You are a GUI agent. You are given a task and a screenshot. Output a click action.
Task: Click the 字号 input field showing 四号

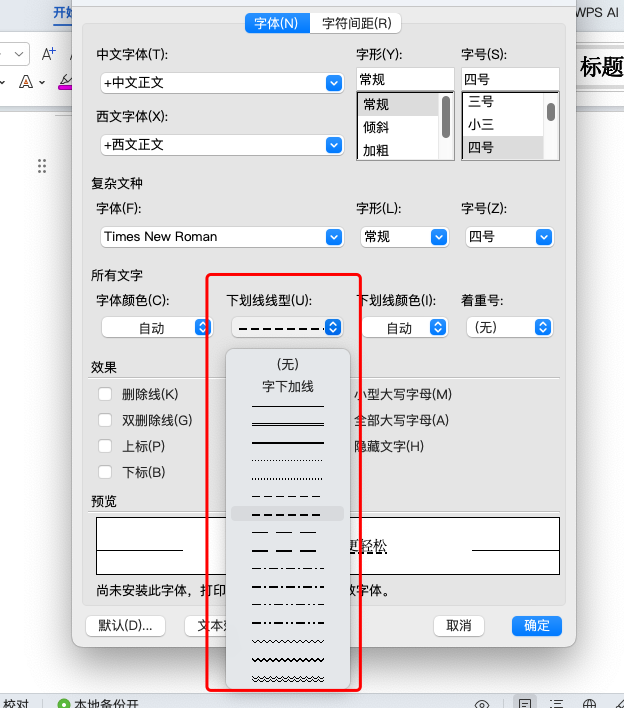510,79
